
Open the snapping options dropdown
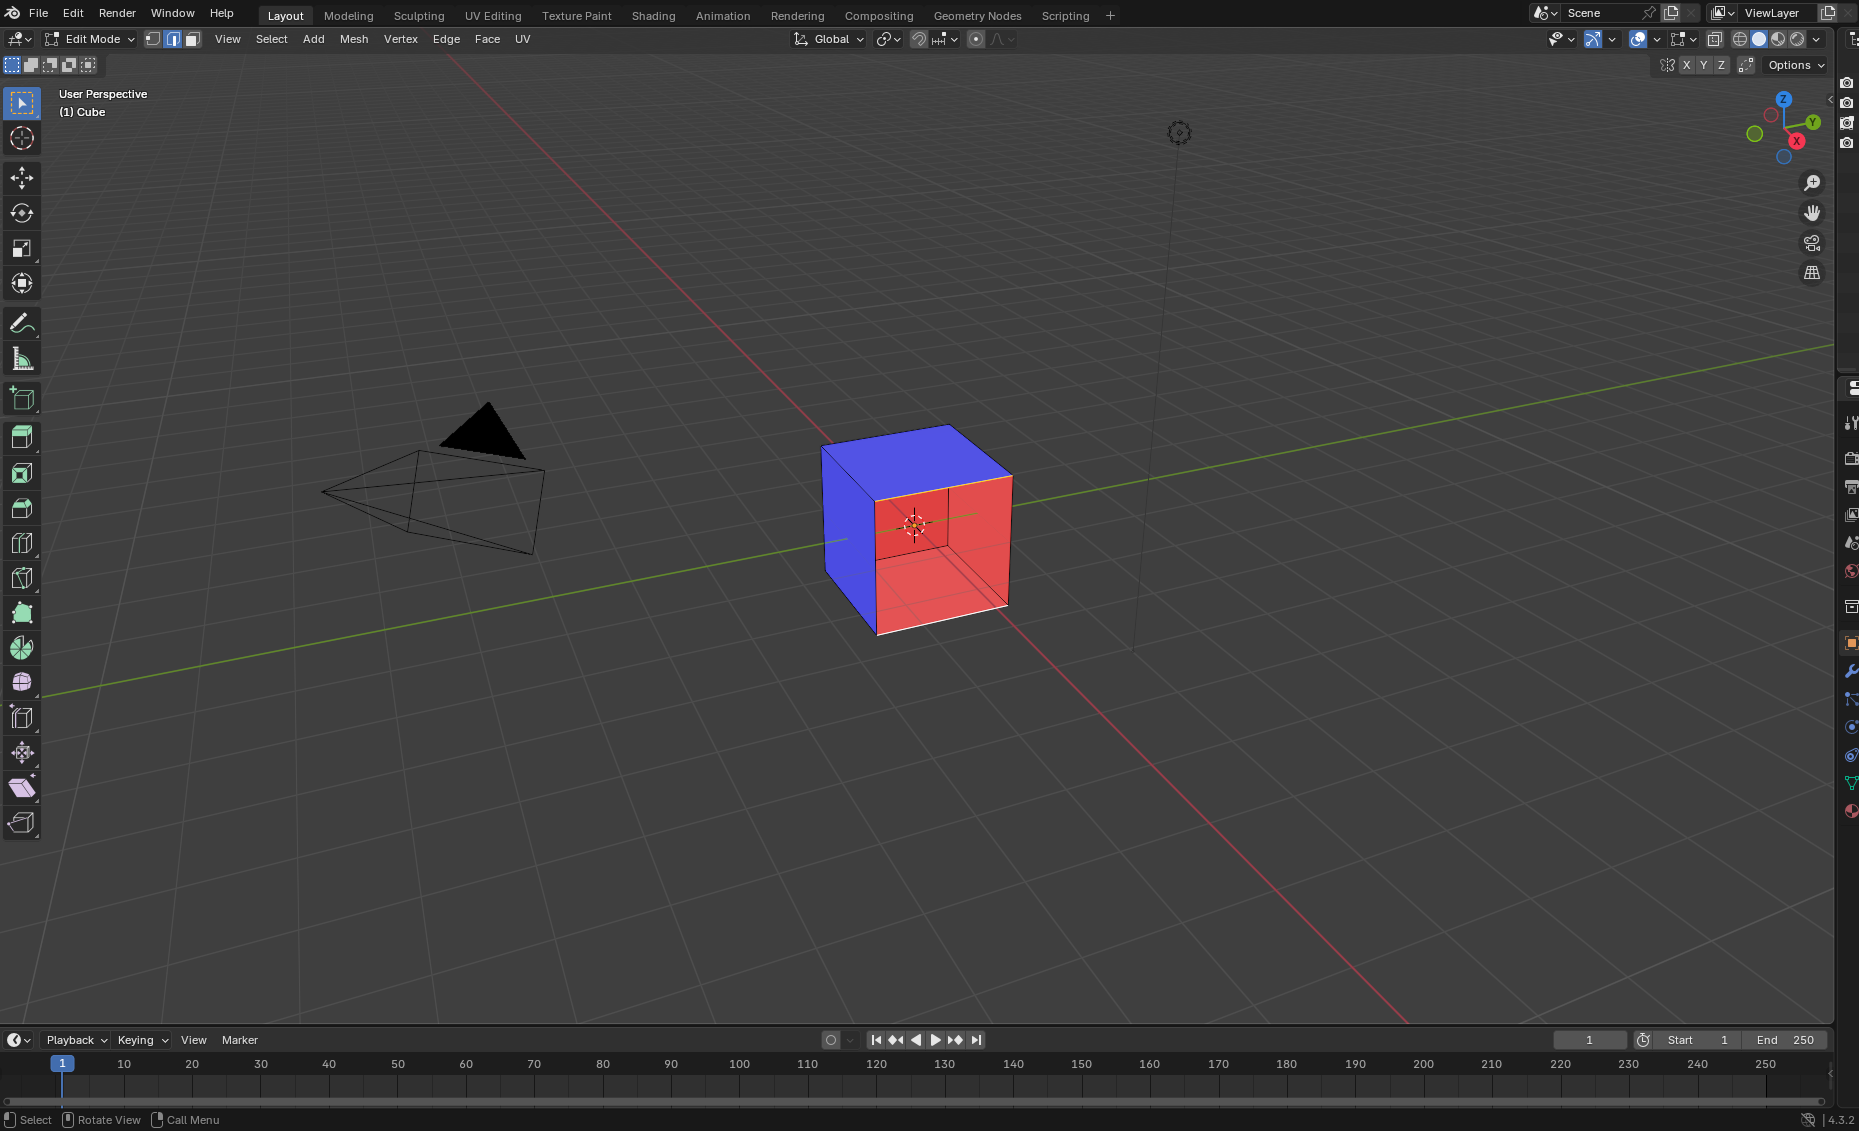pyautogui.click(x=946, y=39)
